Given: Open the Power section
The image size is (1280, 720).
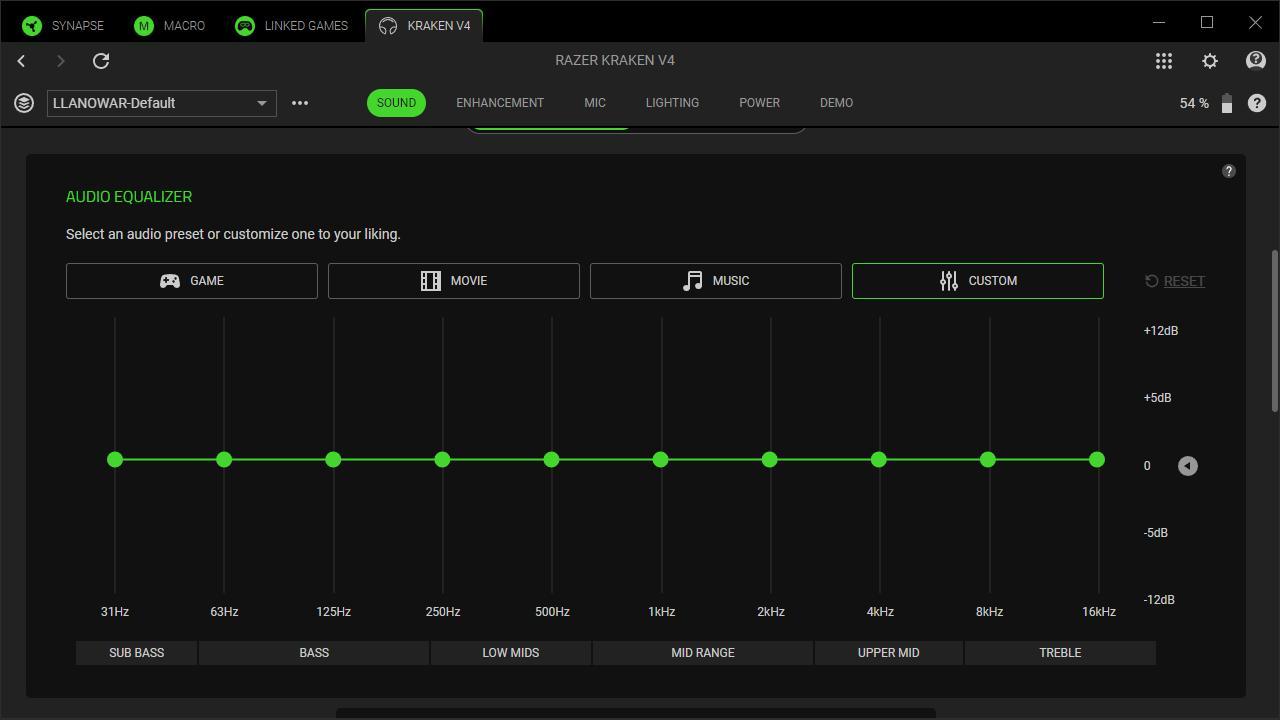Looking at the screenshot, I should pyautogui.click(x=759, y=103).
